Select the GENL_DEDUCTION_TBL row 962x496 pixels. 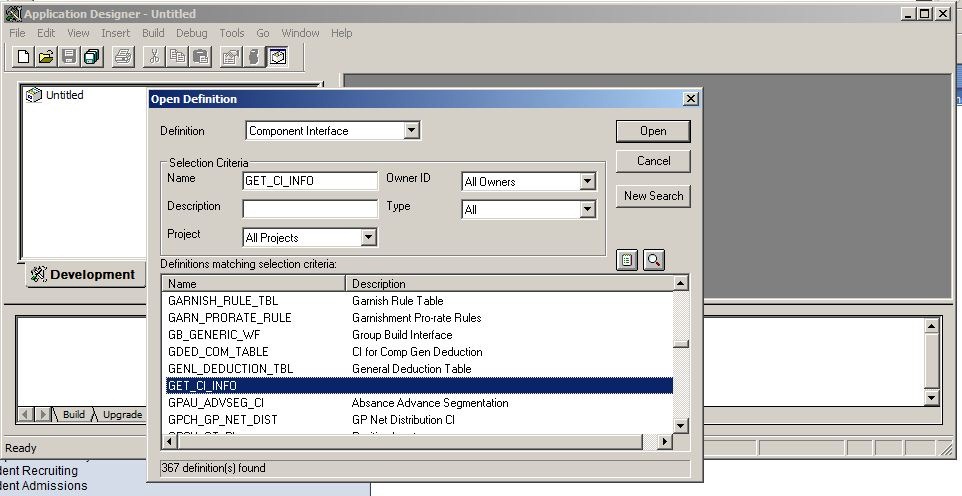[x=419, y=369]
